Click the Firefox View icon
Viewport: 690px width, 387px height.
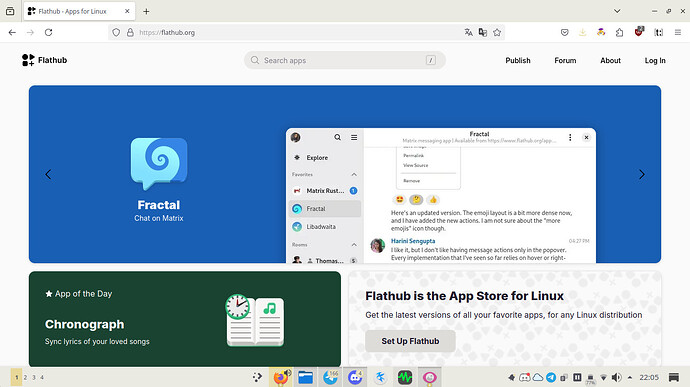[x=10, y=11]
